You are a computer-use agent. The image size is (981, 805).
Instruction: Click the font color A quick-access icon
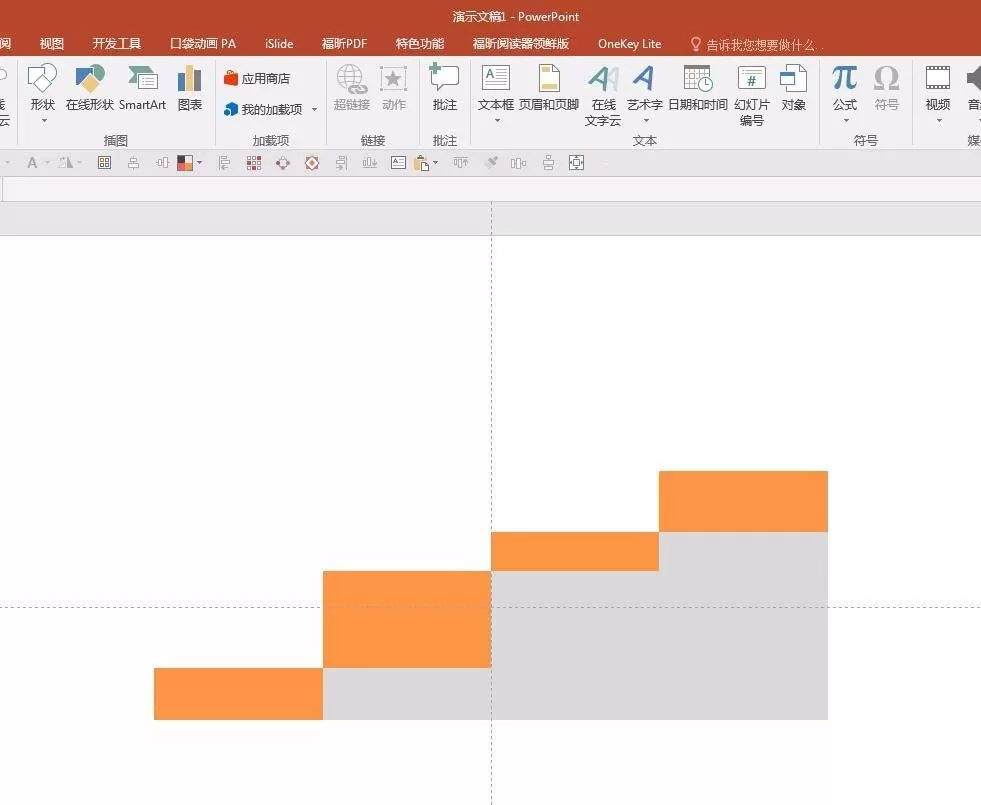[32, 163]
